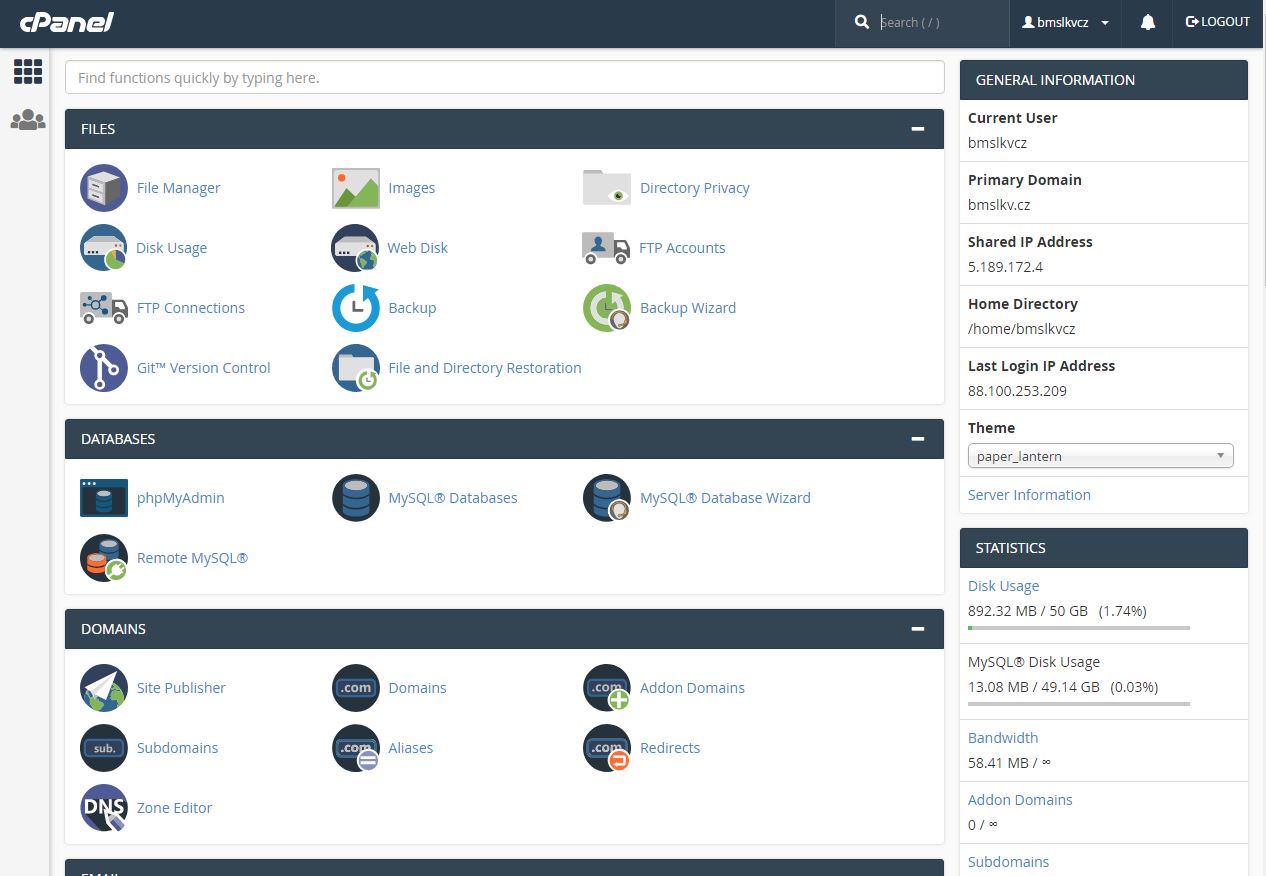Select the Shared IP Address value 5.189.172.4
The width and height of the screenshot is (1266, 876).
coord(1005,267)
